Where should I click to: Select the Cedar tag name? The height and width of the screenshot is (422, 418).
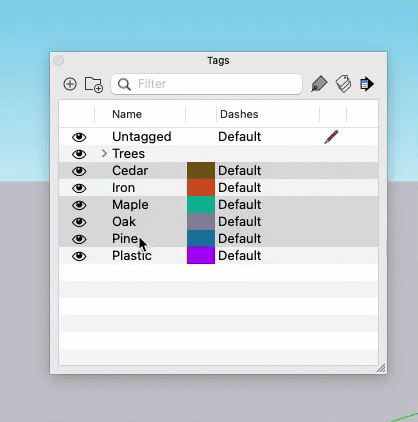[130, 171]
